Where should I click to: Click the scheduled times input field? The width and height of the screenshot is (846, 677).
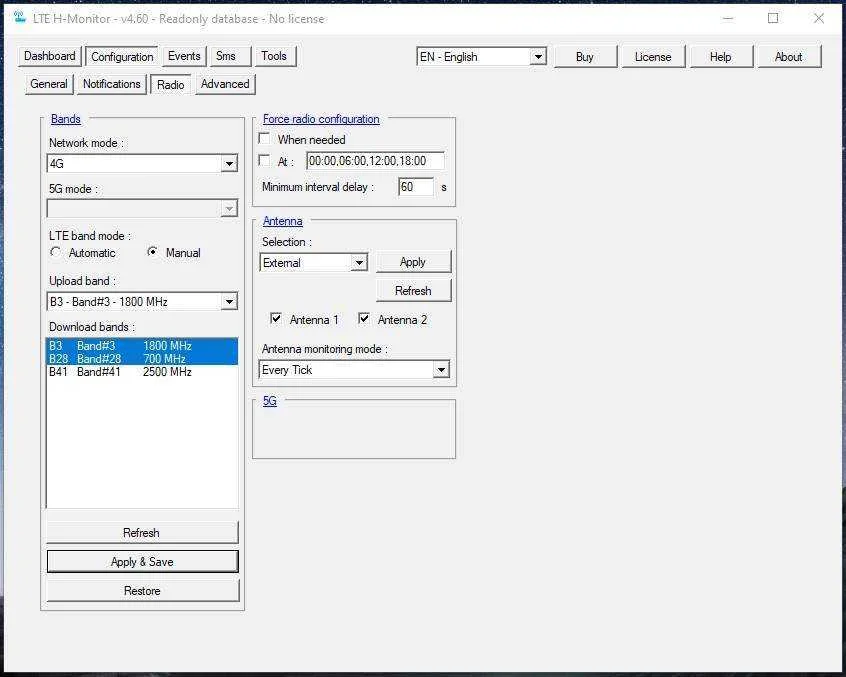pyautogui.click(x=376, y=161)
